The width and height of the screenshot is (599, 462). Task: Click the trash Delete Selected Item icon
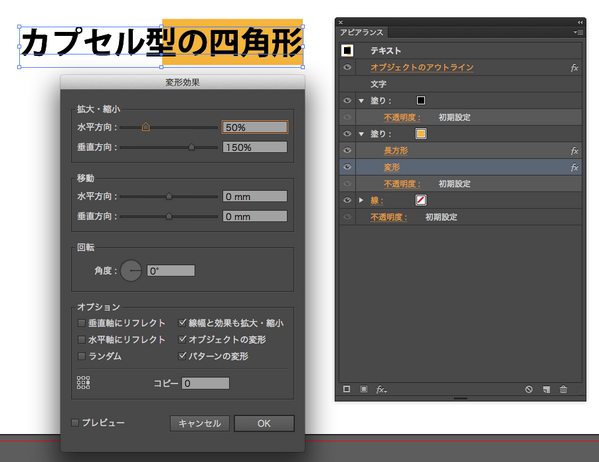(563, 389)
